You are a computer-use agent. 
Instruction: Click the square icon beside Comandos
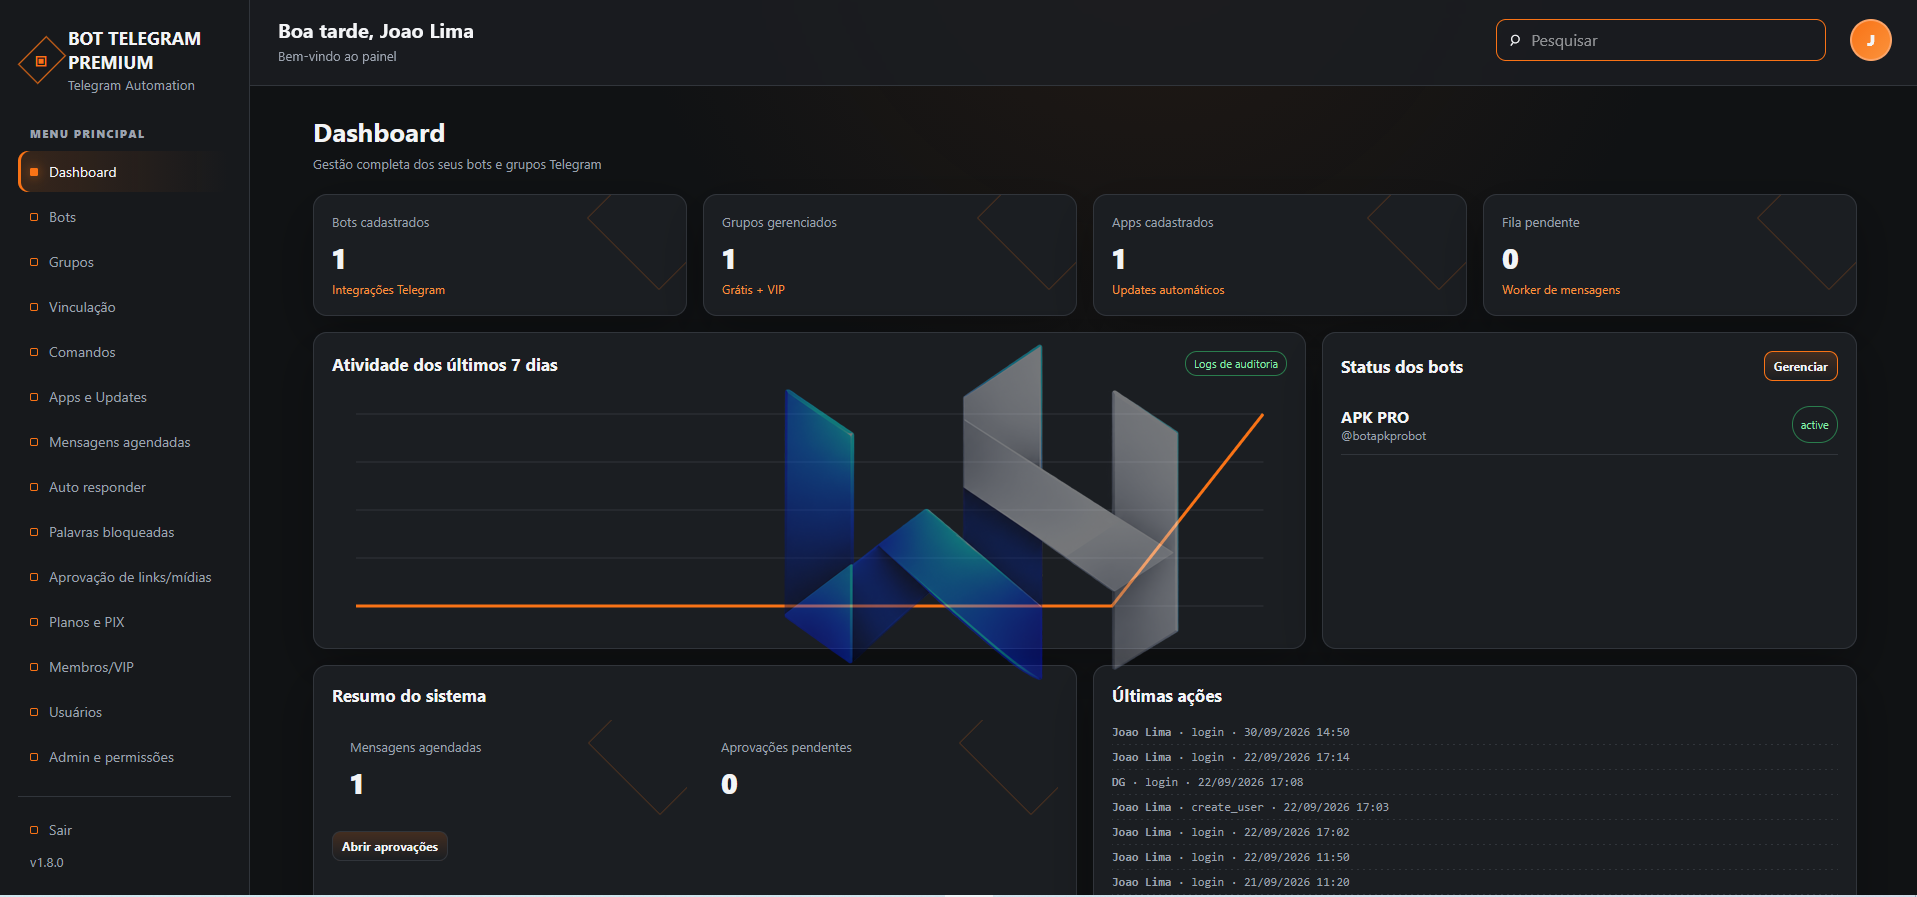(x=34, y=352)
